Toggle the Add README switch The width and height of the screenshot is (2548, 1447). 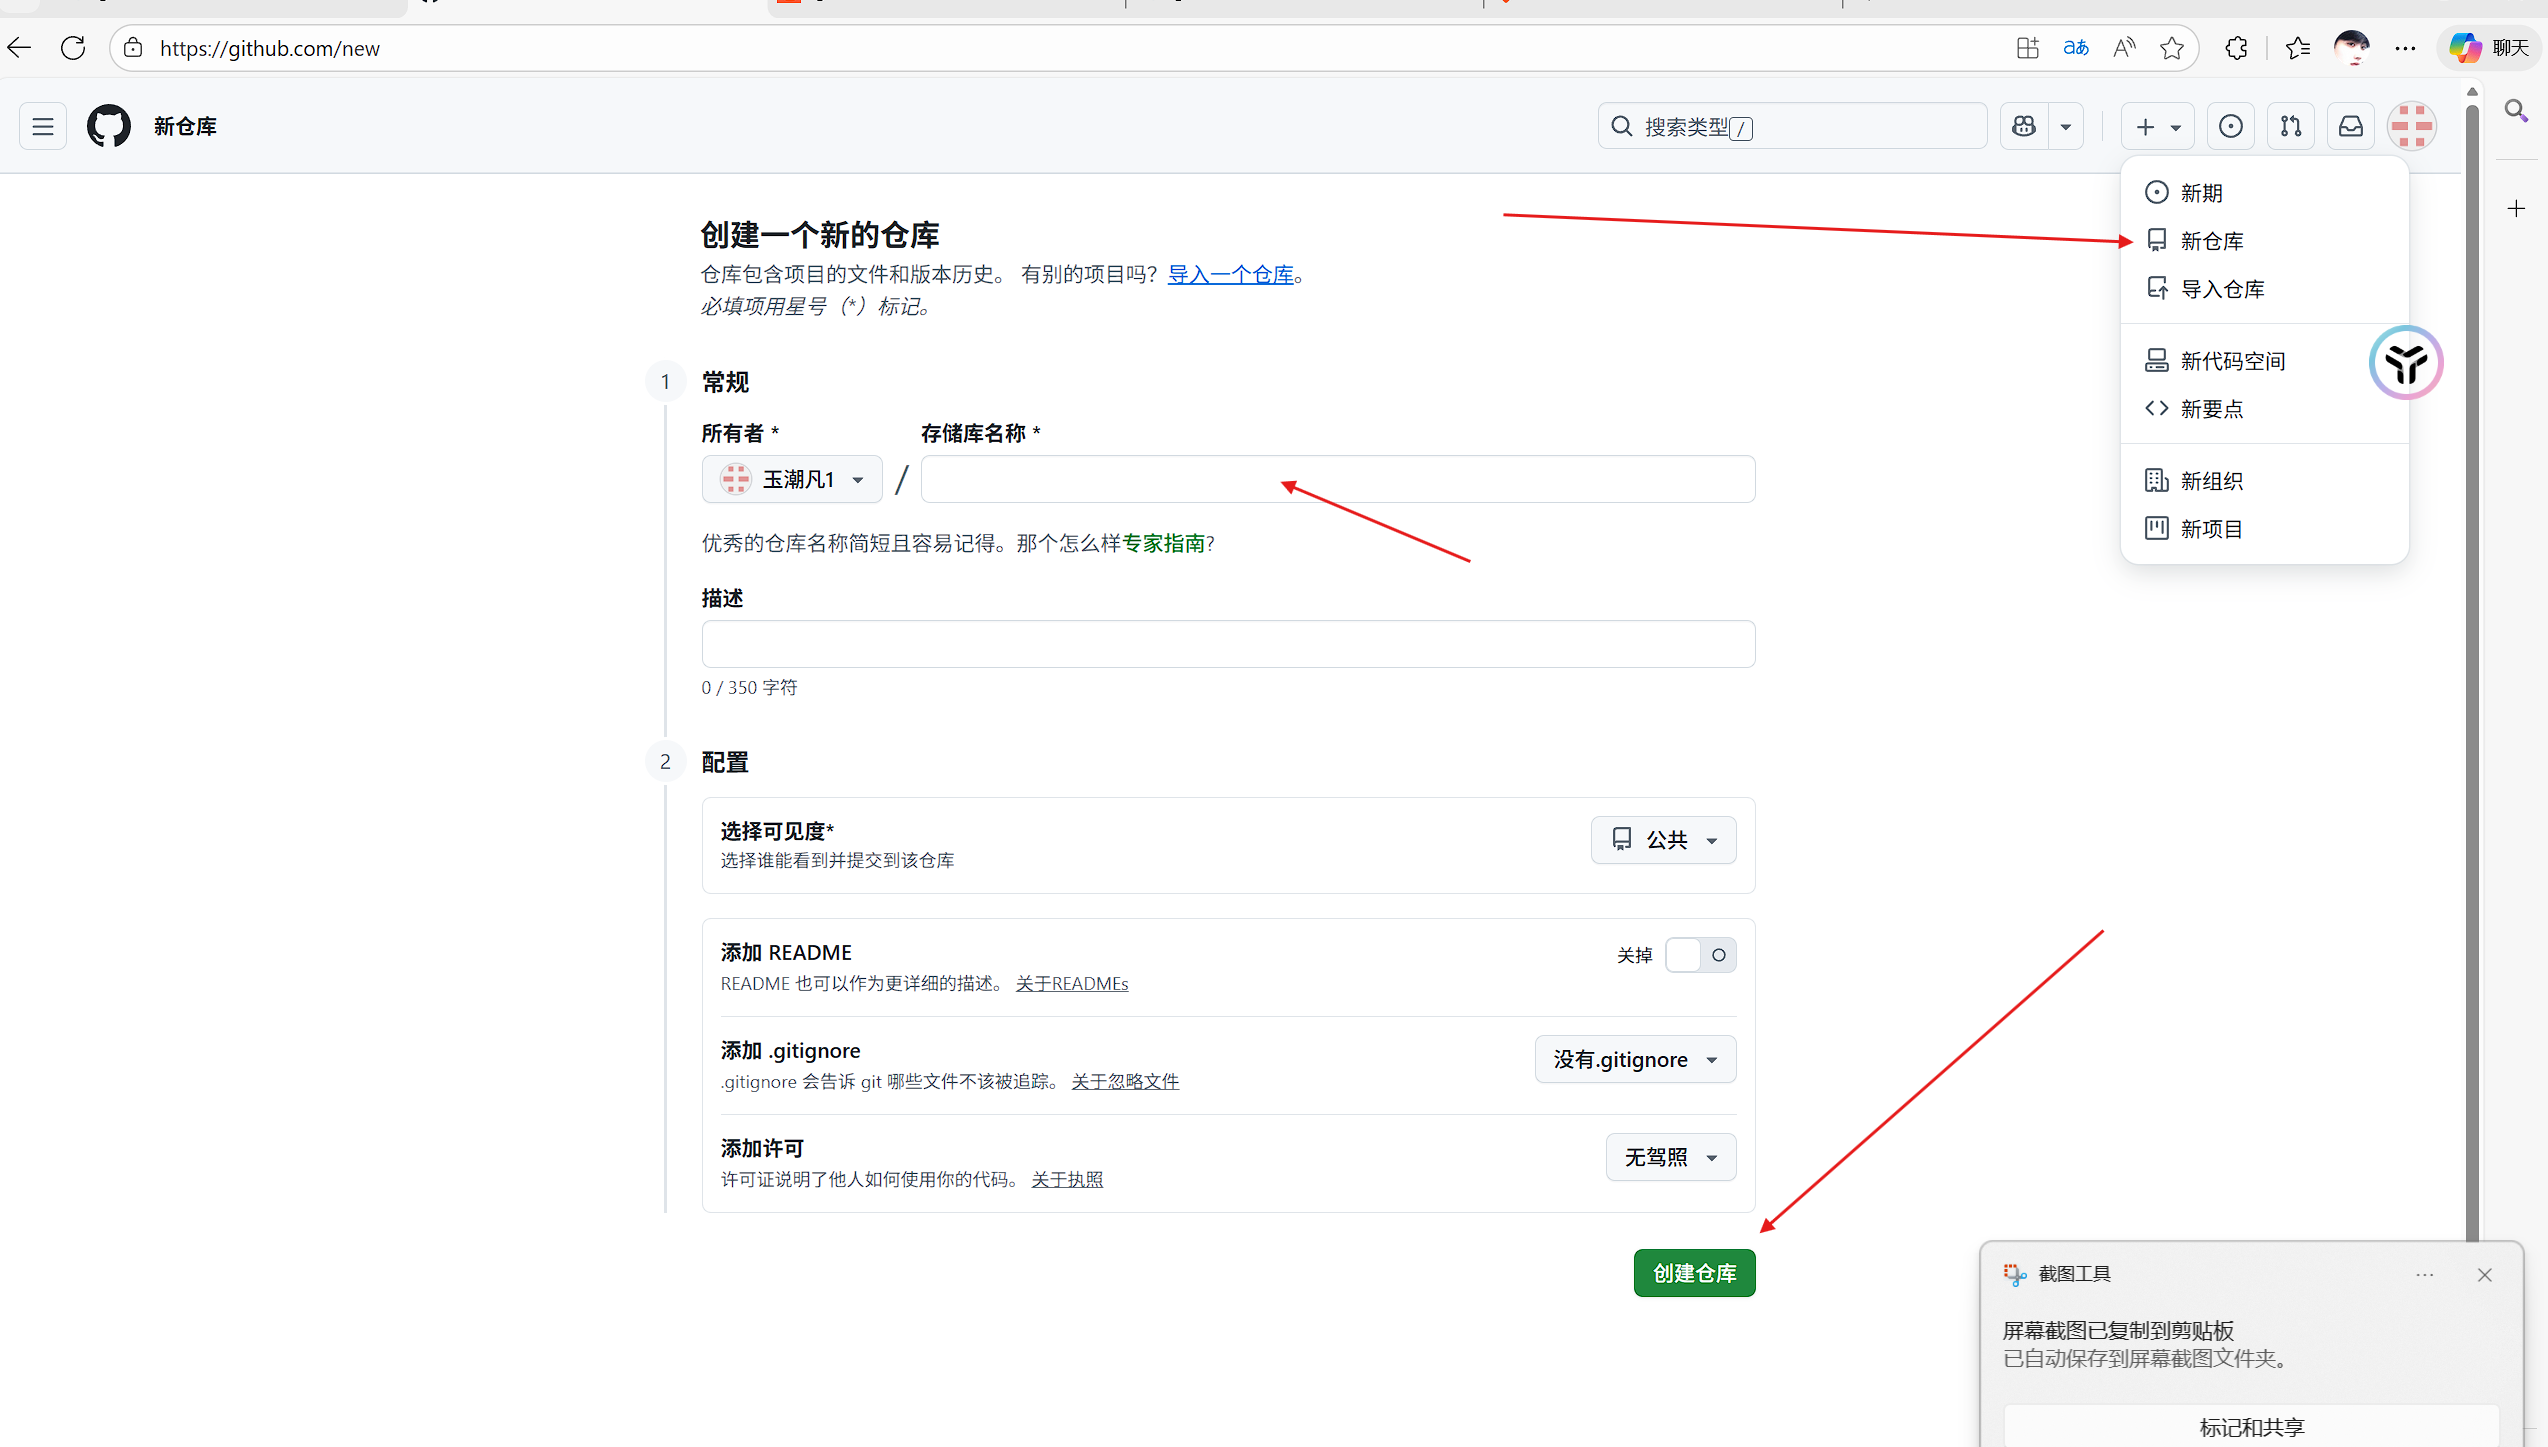(x=1700, y=955)
